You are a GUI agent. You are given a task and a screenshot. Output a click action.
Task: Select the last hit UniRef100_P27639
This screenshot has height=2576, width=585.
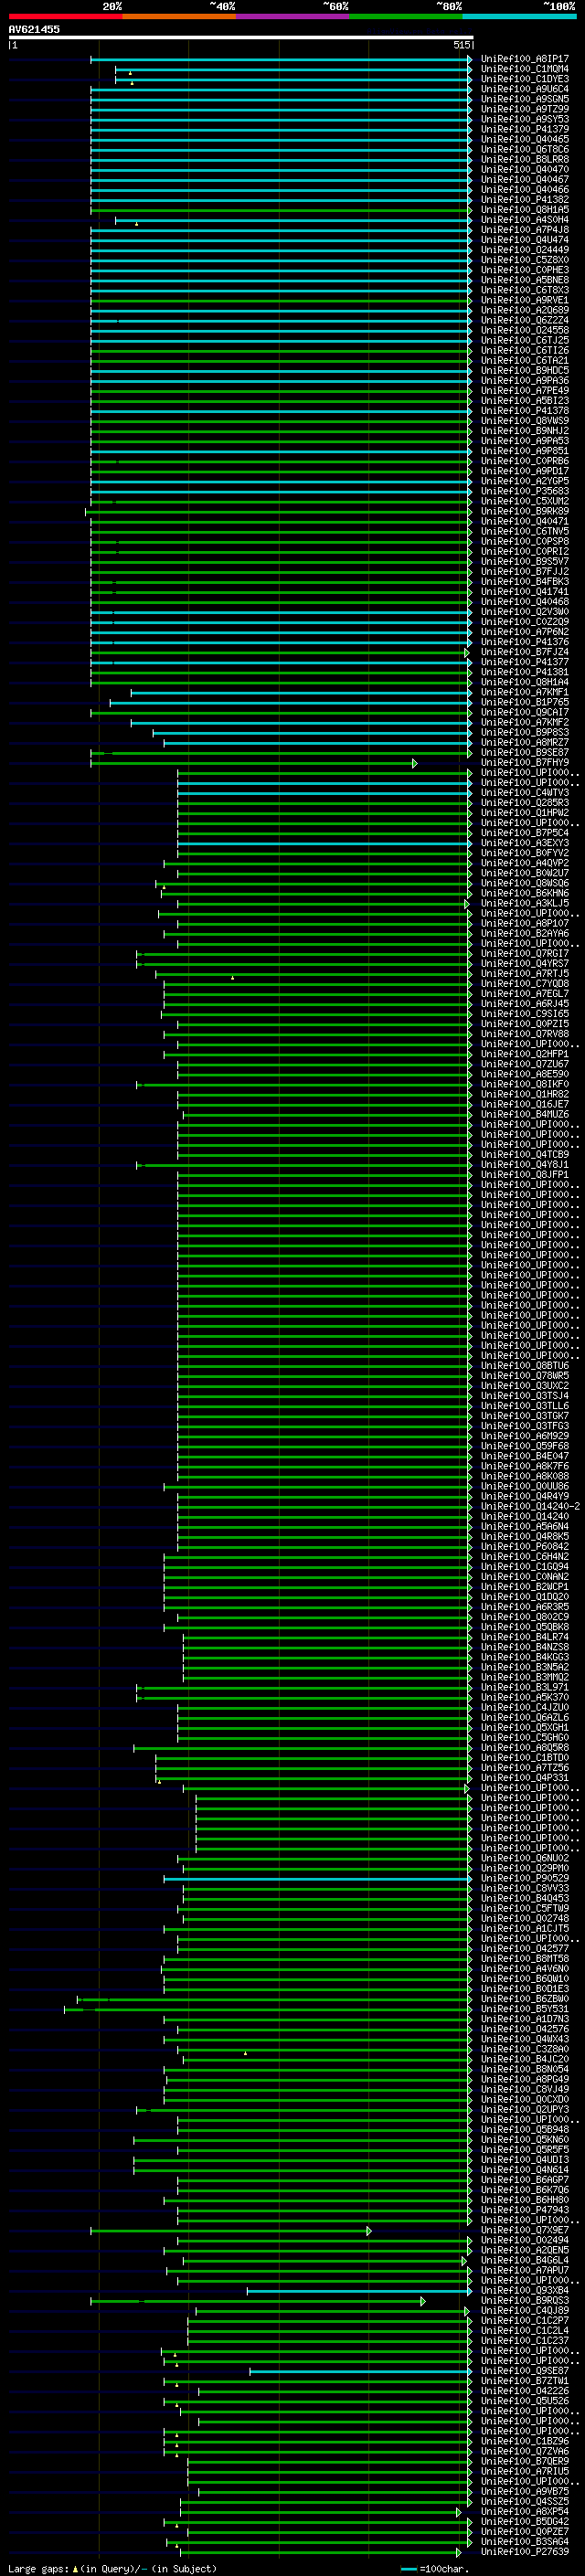[524, 2551]
